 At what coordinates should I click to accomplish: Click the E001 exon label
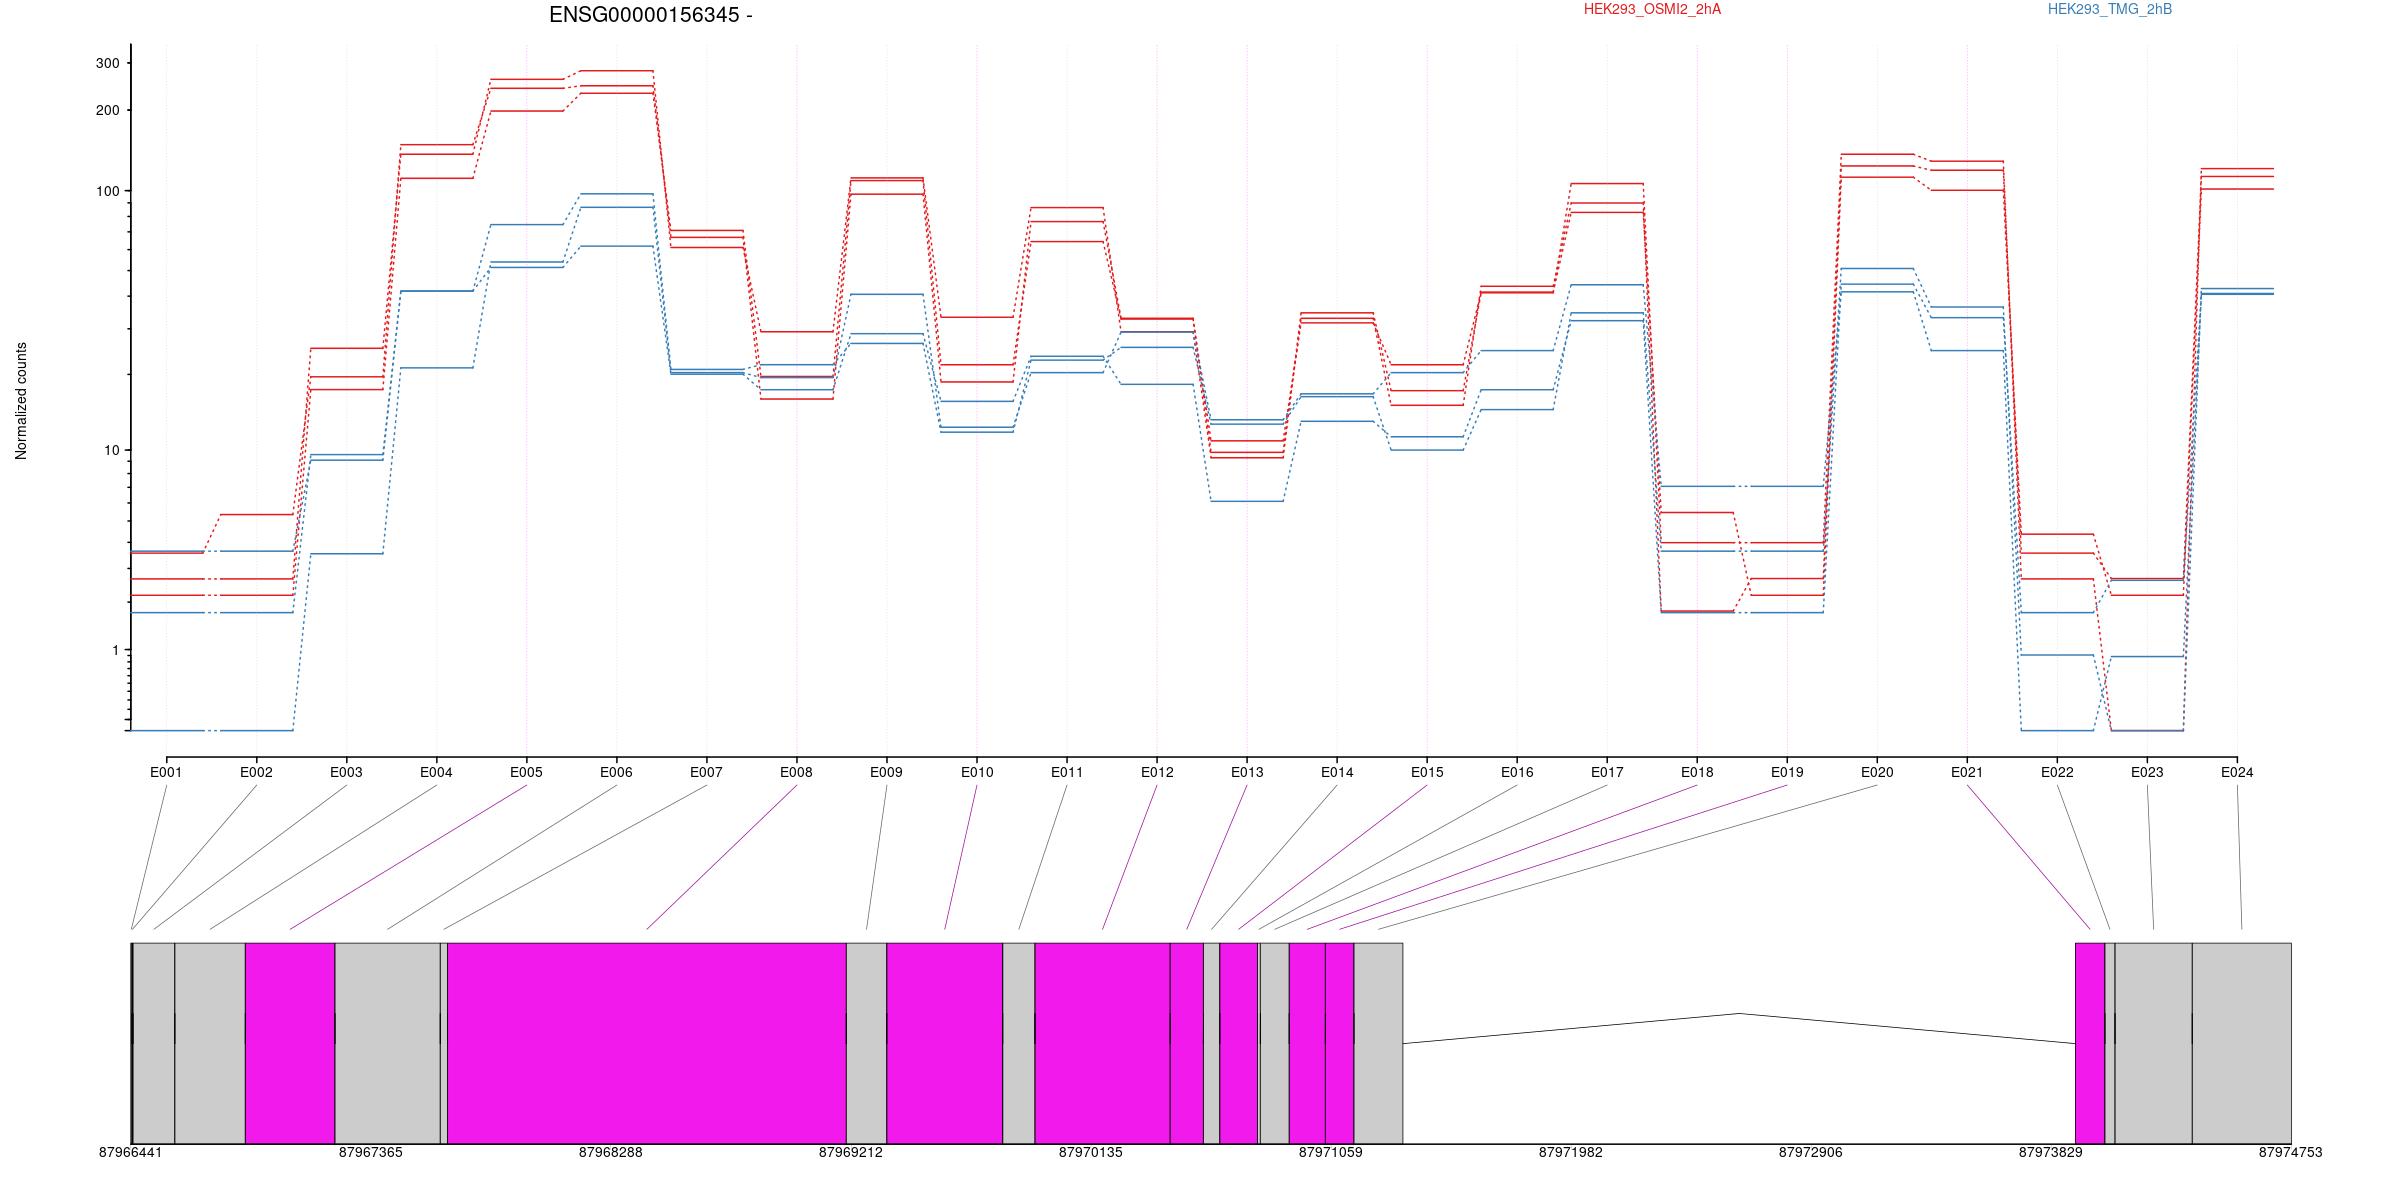pyautogui.click(x=166, y=772)
